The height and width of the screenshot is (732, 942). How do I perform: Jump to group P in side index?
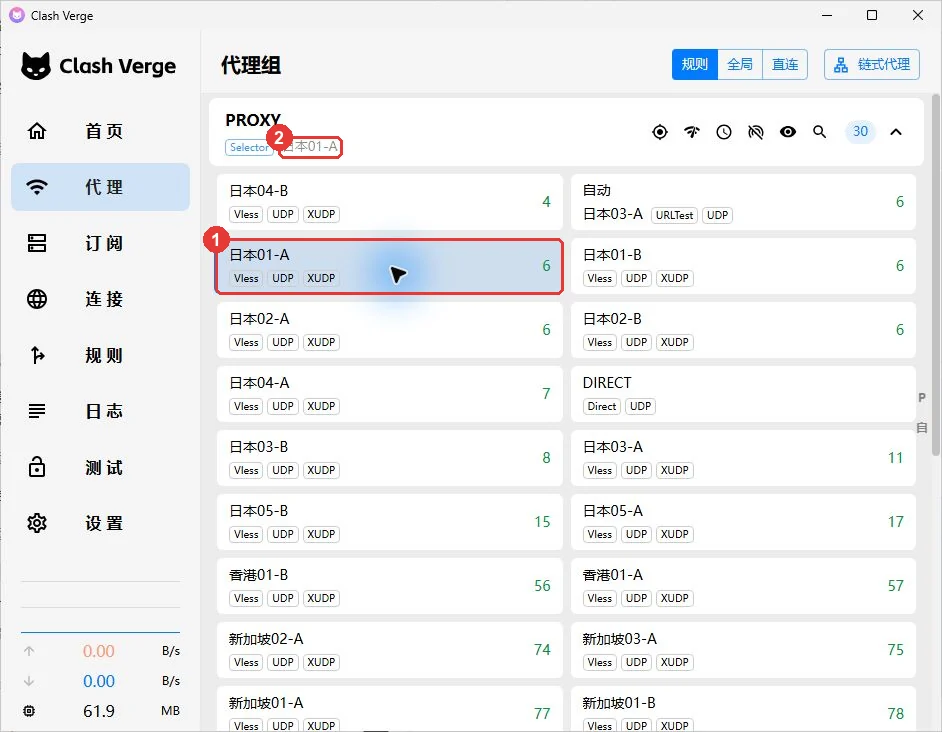pyautogui.click(x=922, y=397)
